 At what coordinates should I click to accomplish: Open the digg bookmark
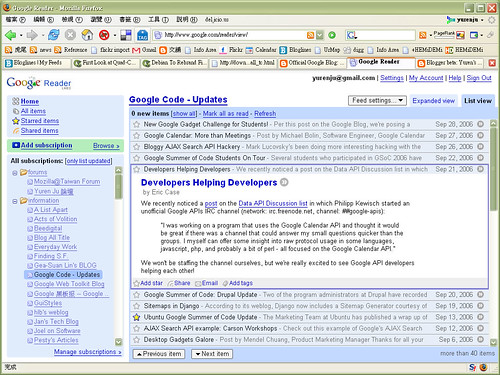pos(354,50)
